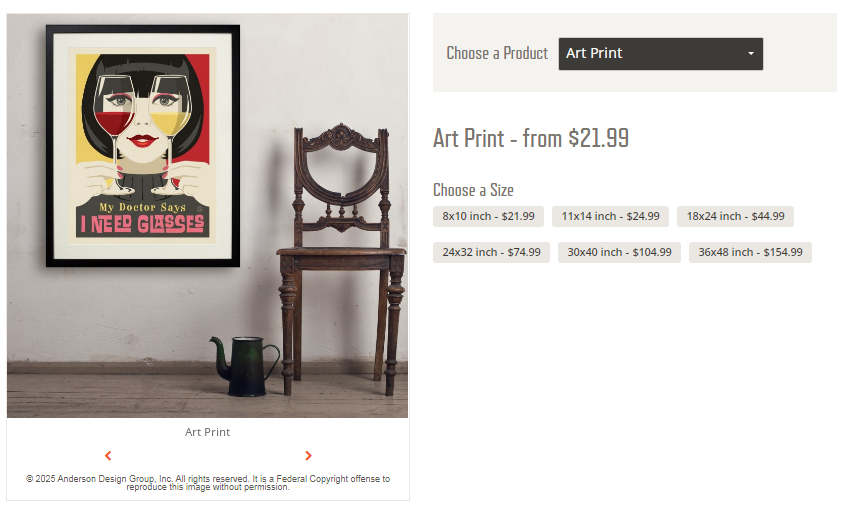Advance to next product image with right arrow
This screenshot has height=508, width=846.
(x=308, y=456)
